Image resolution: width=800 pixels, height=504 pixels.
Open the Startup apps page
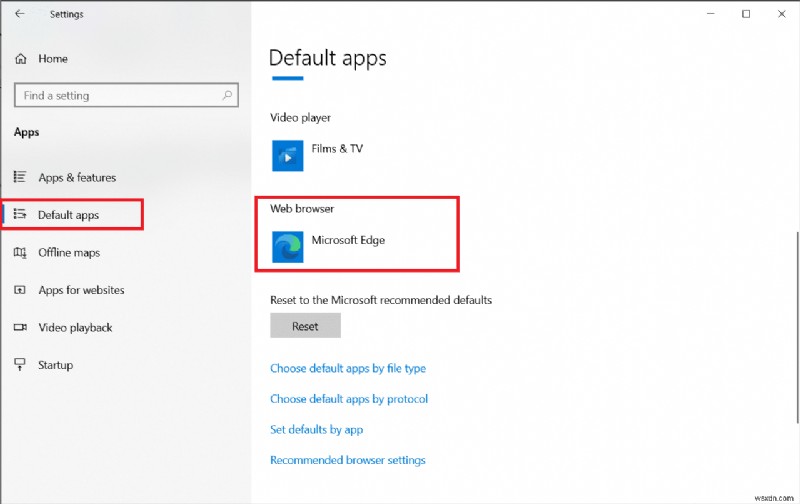pos(55,365)
